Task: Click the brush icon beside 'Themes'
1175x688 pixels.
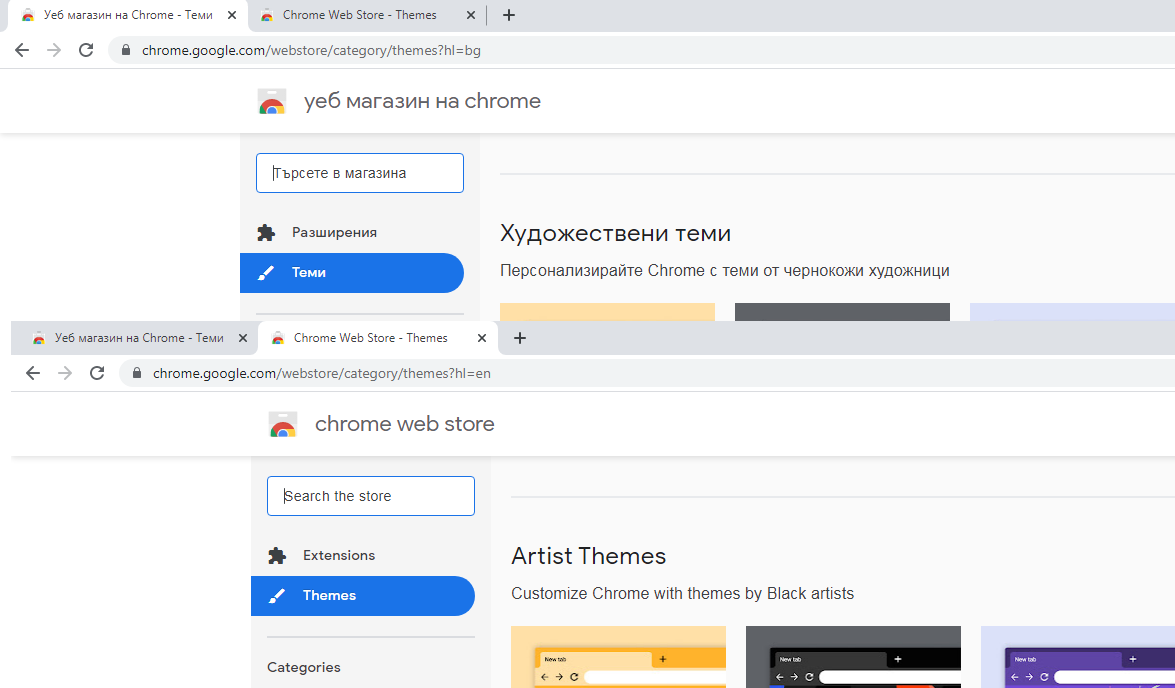Action: (x=277, y=596)
